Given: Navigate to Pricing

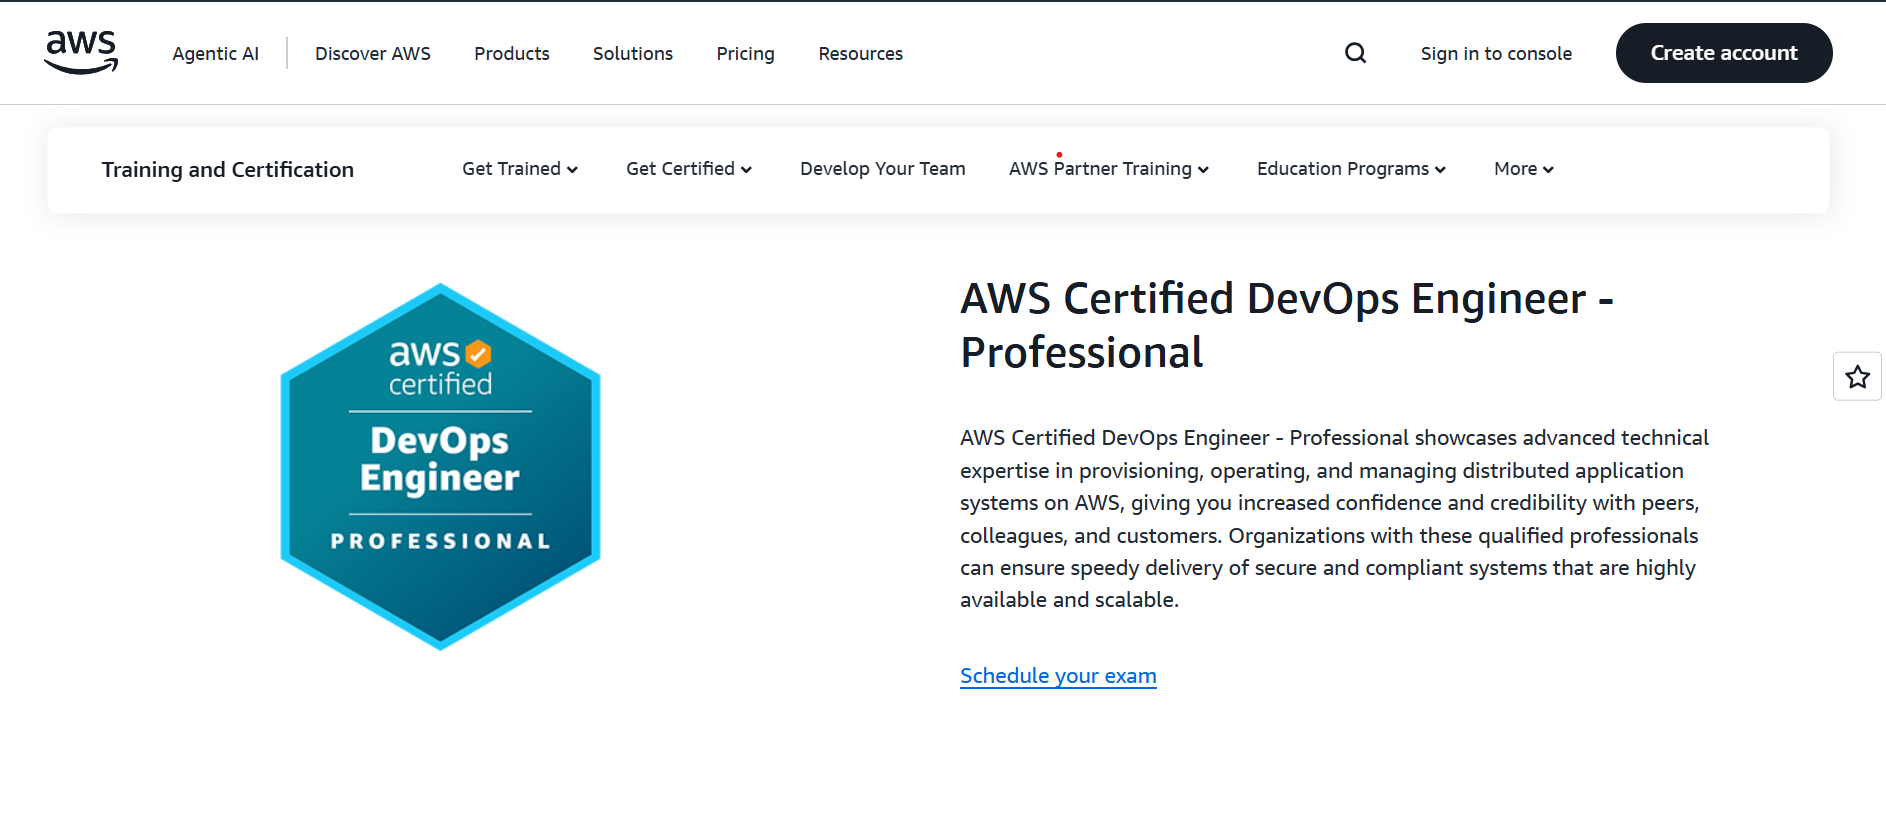Looking at the screenshot, I should 745,54.
